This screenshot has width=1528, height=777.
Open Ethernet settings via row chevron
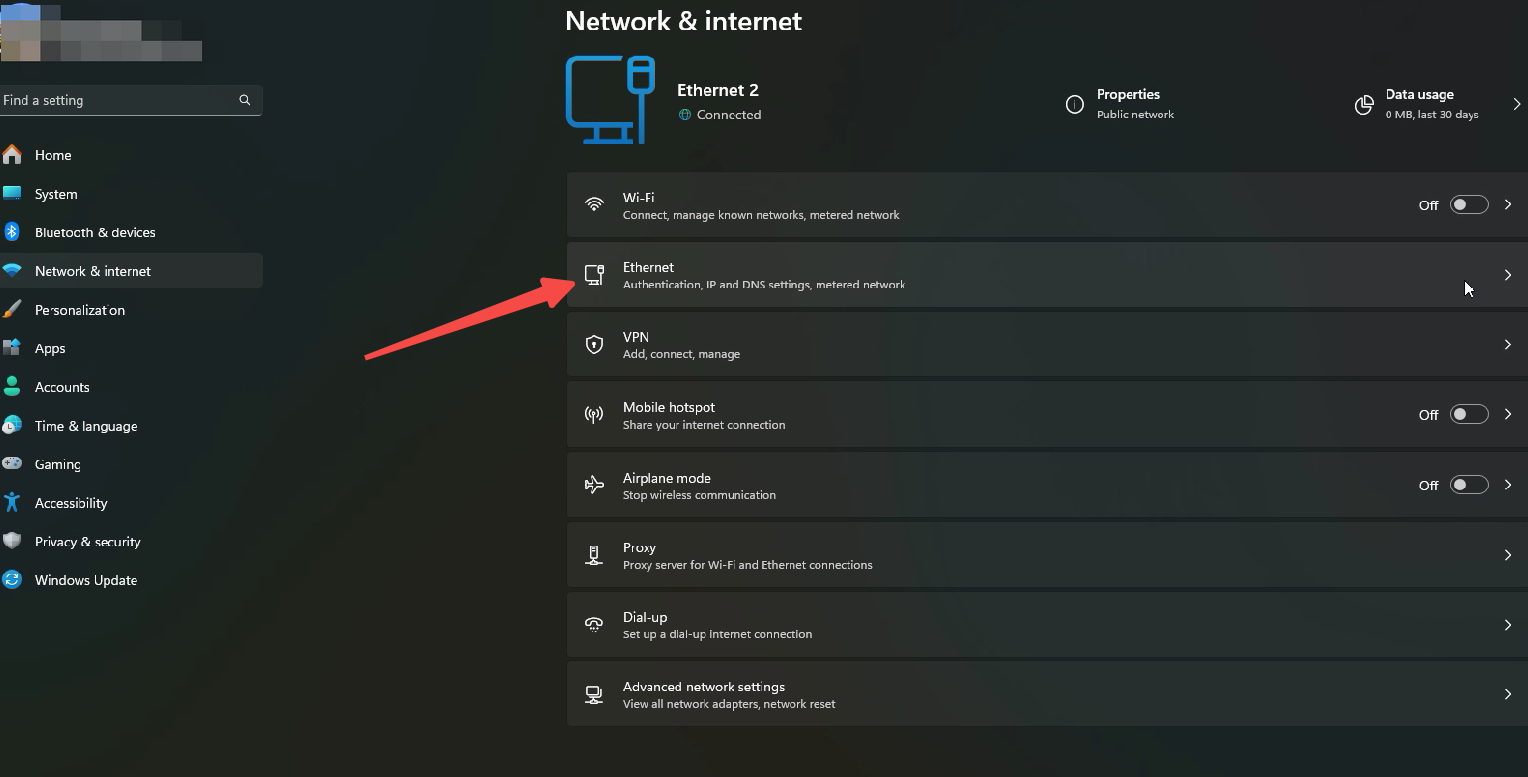[x=1508, y=275]
